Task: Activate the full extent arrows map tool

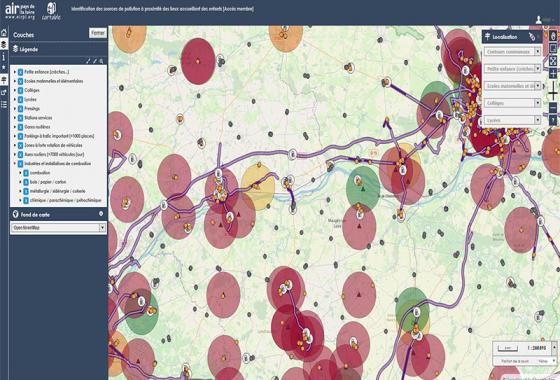Action: pos(553,60)
